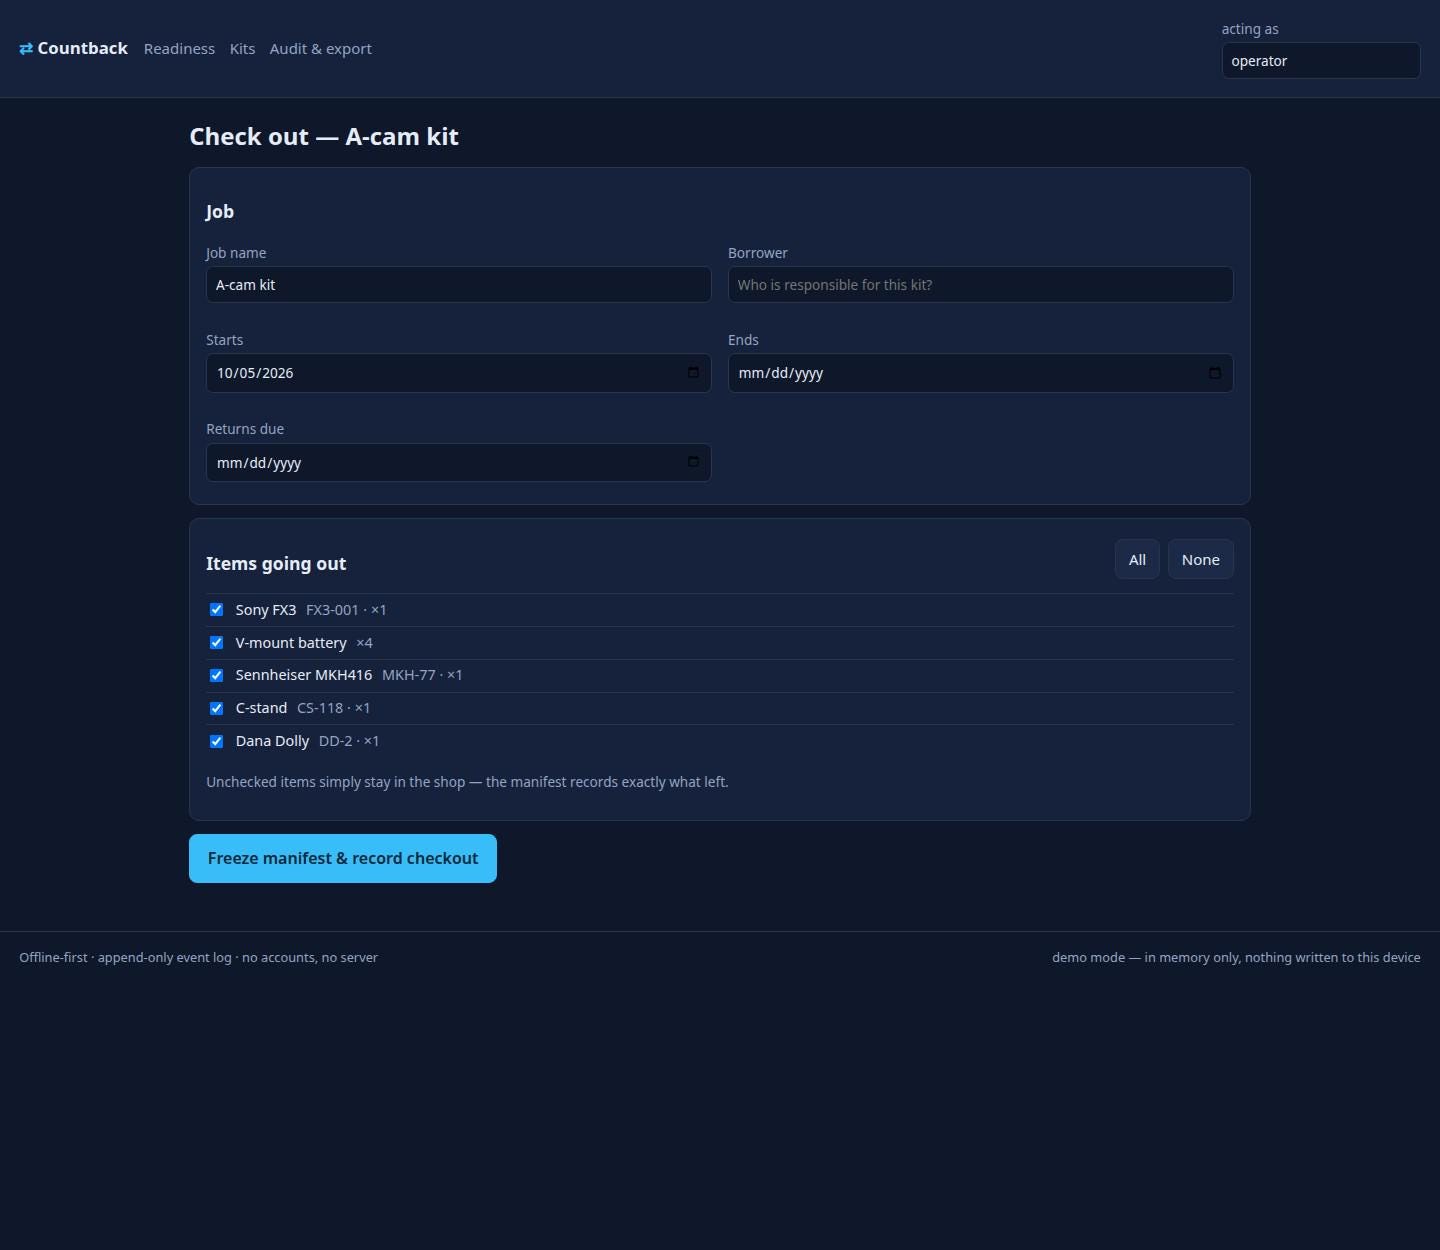The height and width of the screenshot is (1250, 1440).
Task: Open calendar picker in Starts field
Action: click(x=693, y=373)
